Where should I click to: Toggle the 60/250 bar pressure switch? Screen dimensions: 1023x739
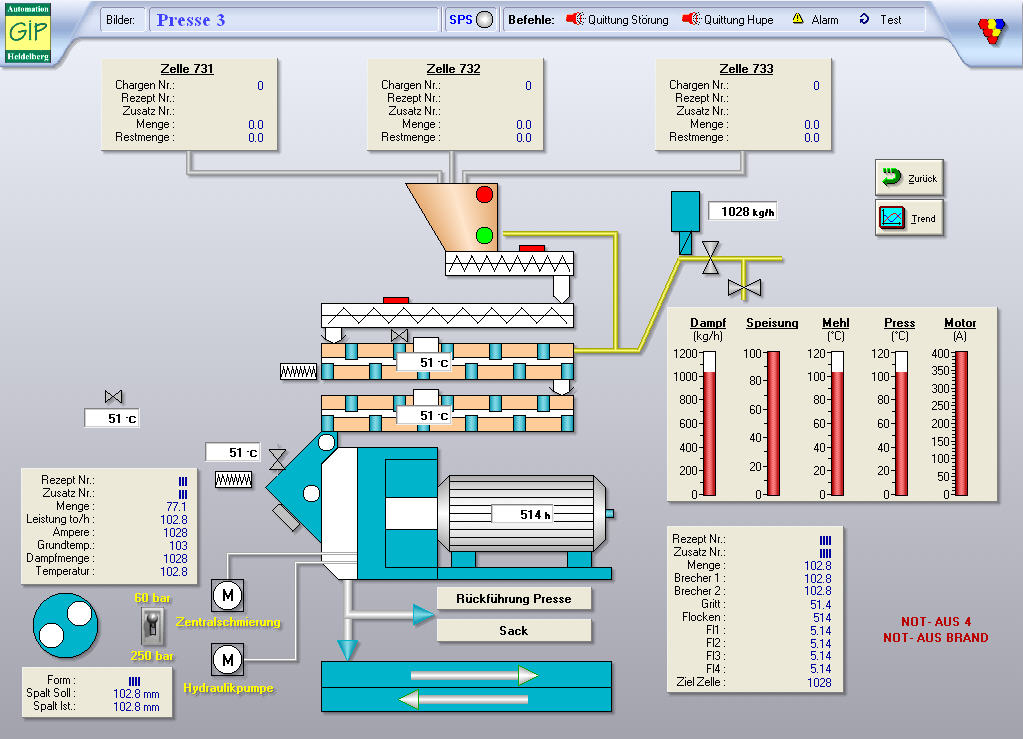151,627
